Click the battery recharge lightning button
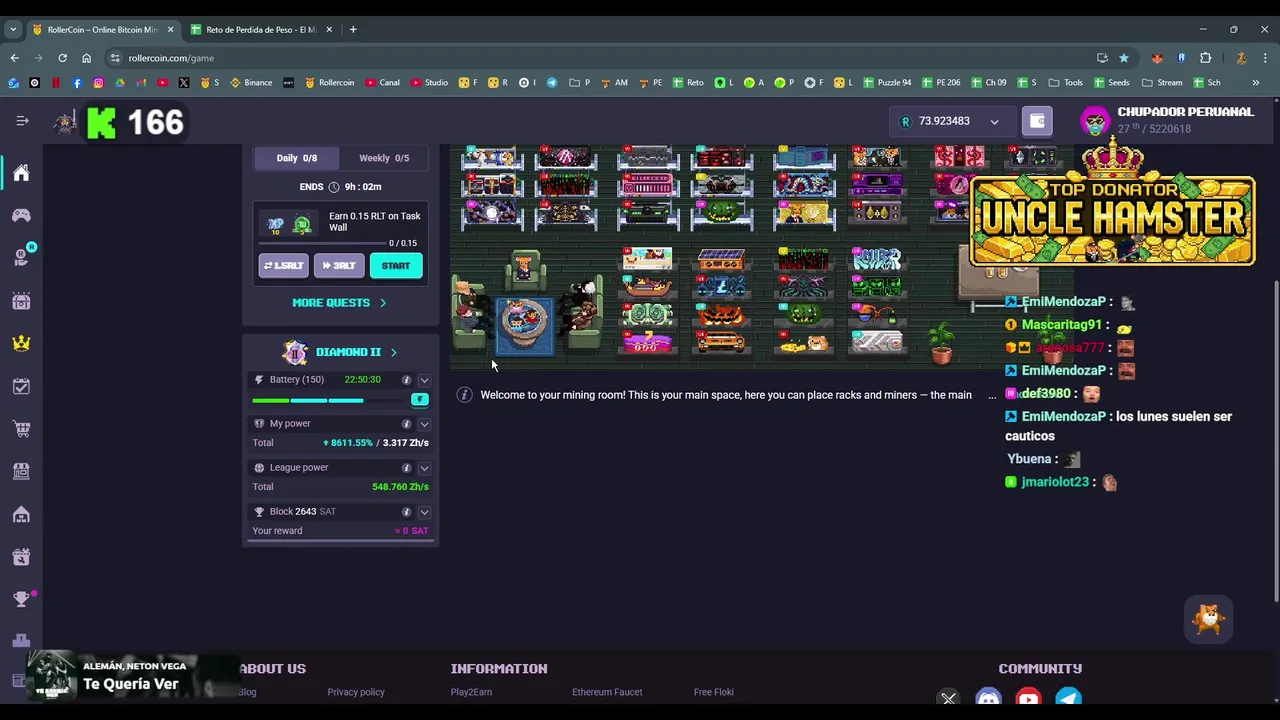The image size is (1280, 720). tap(420, 400)
